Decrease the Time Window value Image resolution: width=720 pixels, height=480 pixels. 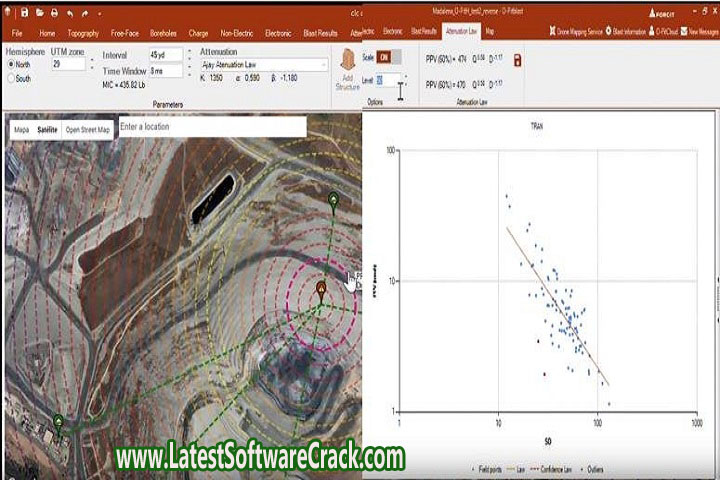190,75
